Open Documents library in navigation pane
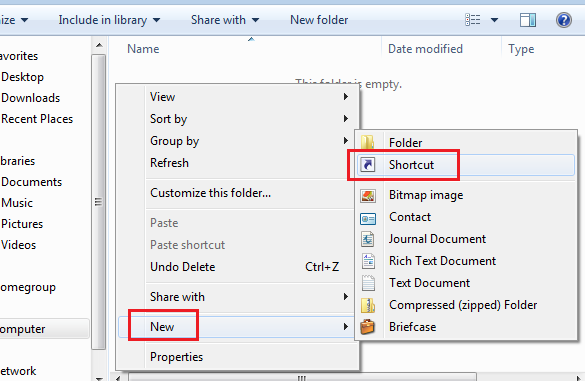The width and height of the screenshot is (585, 381). point(31,182)
